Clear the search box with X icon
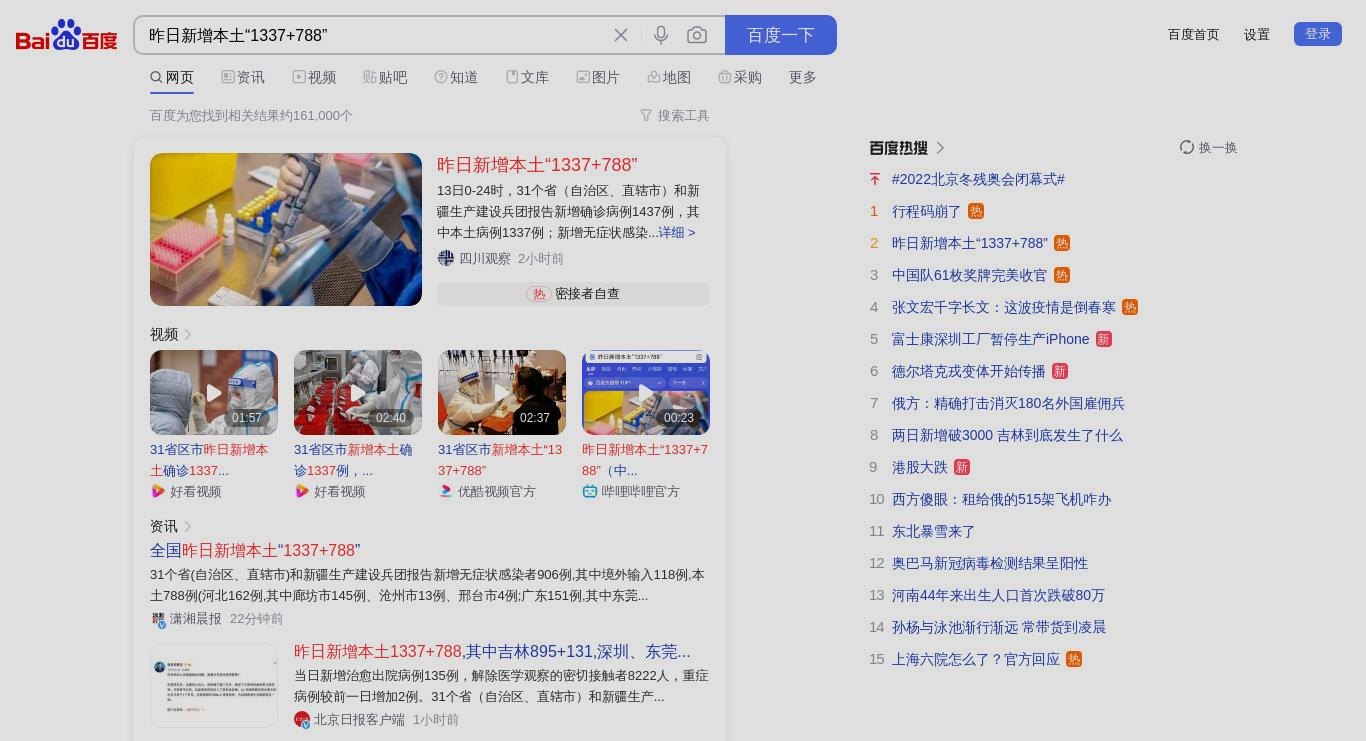The height and width of the screenshot is (741, 1366). [x=621, y=35]
